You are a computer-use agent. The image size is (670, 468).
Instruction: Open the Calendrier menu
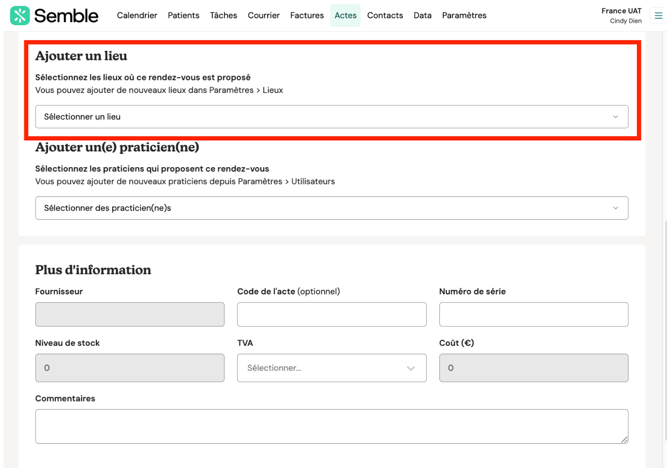tap(137, 16)
